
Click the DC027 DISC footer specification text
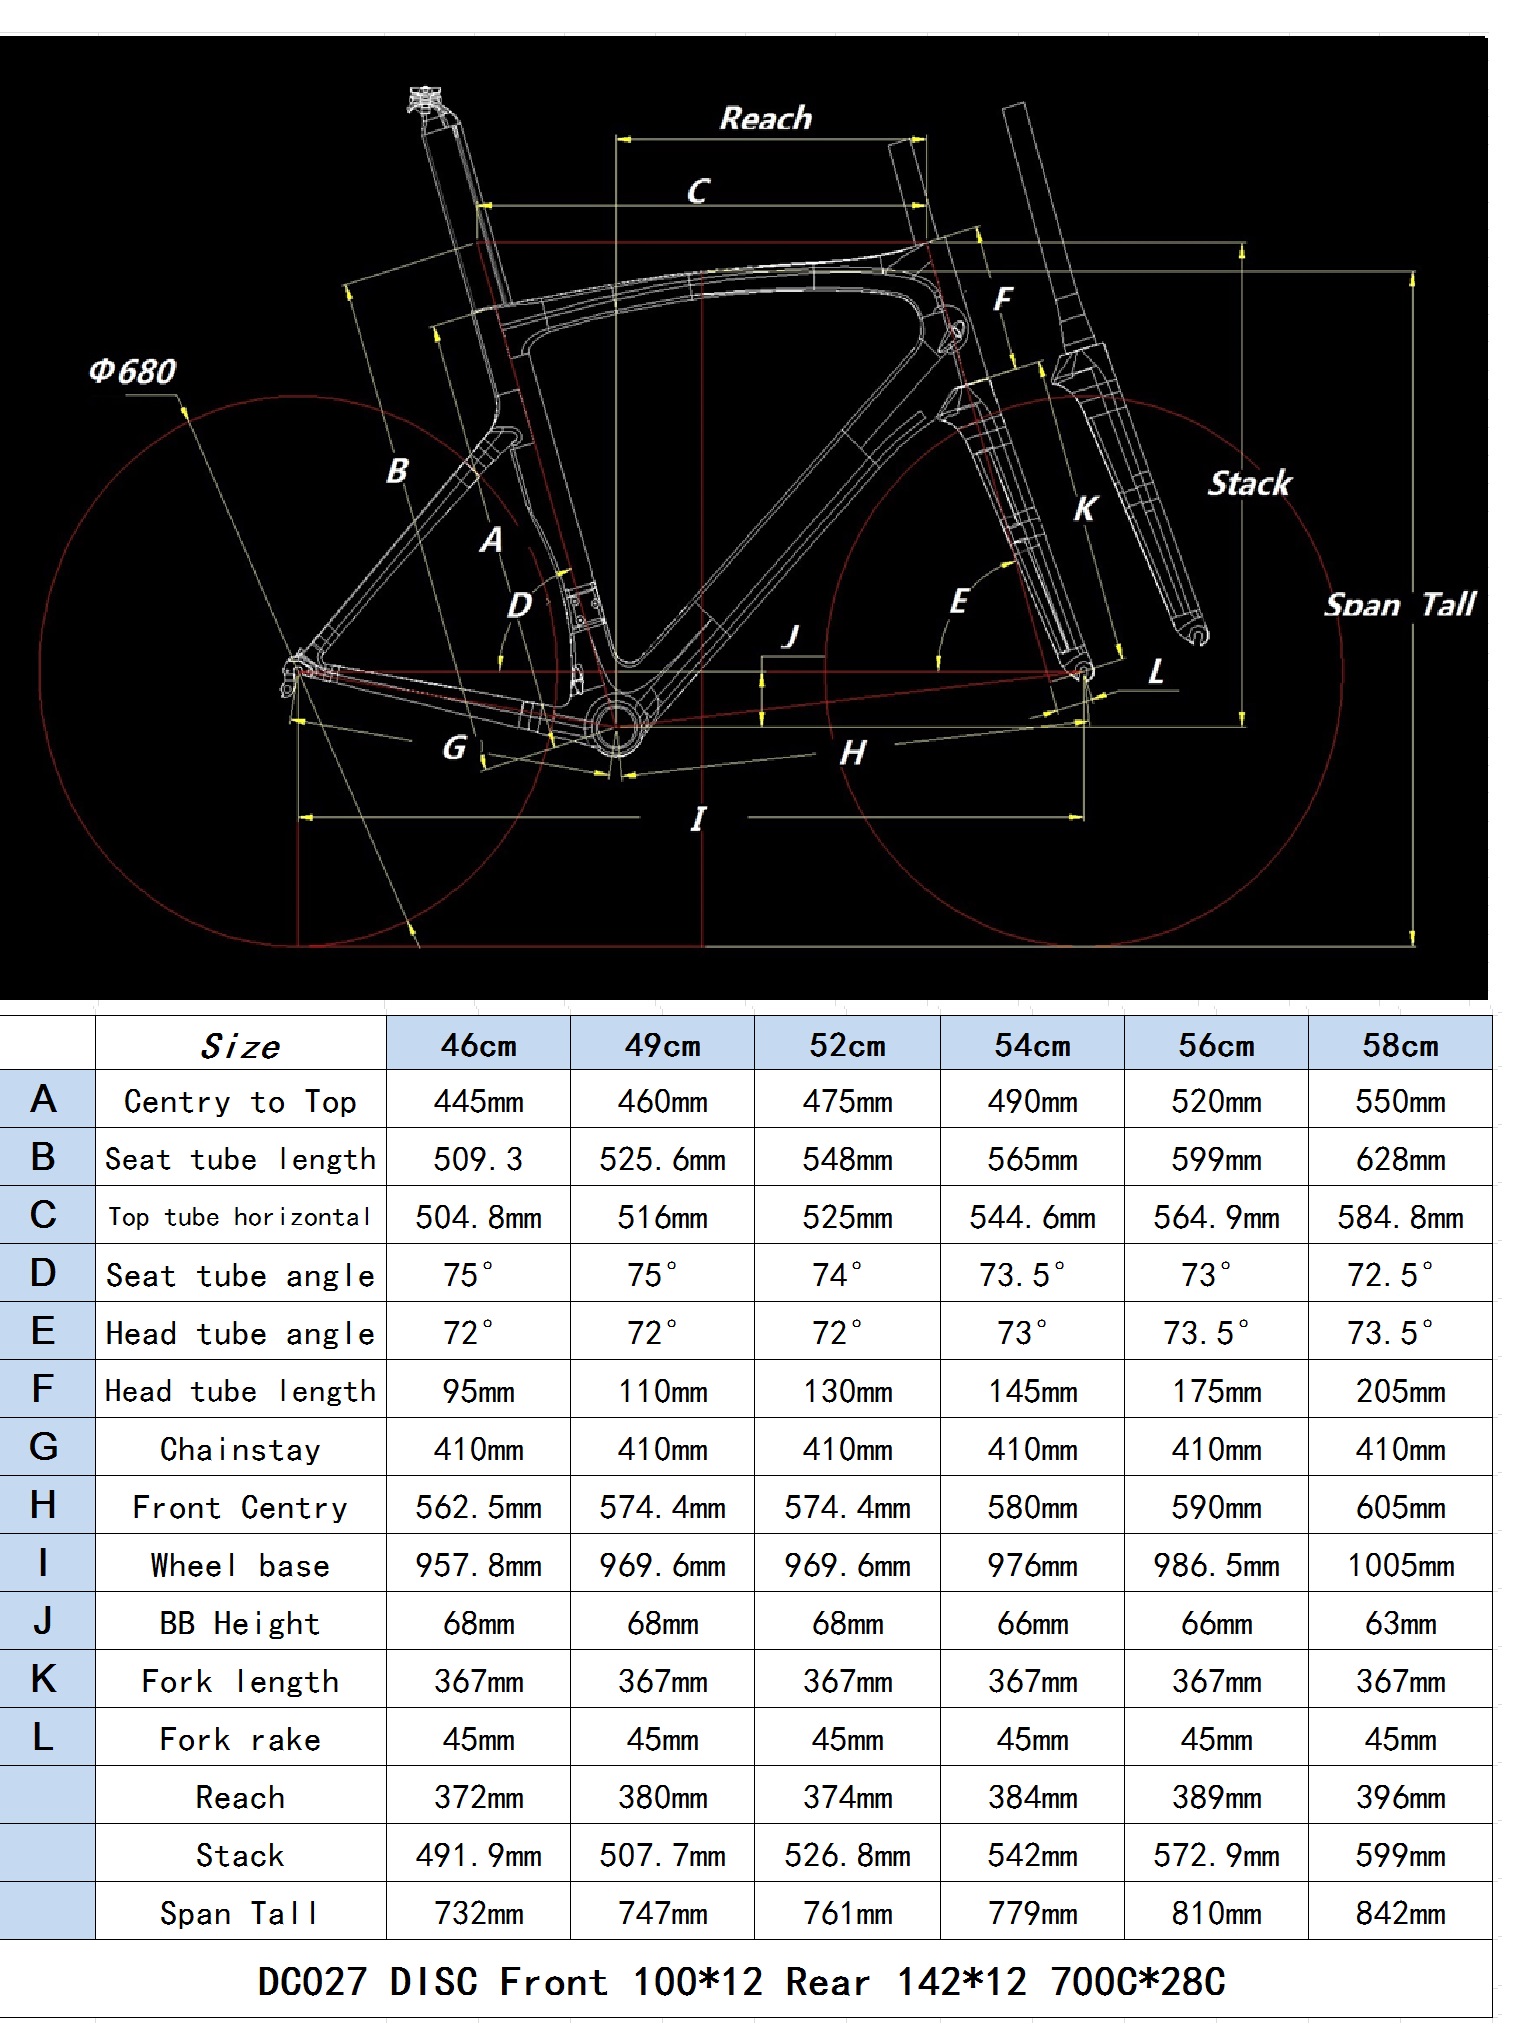coord(741,1981)
